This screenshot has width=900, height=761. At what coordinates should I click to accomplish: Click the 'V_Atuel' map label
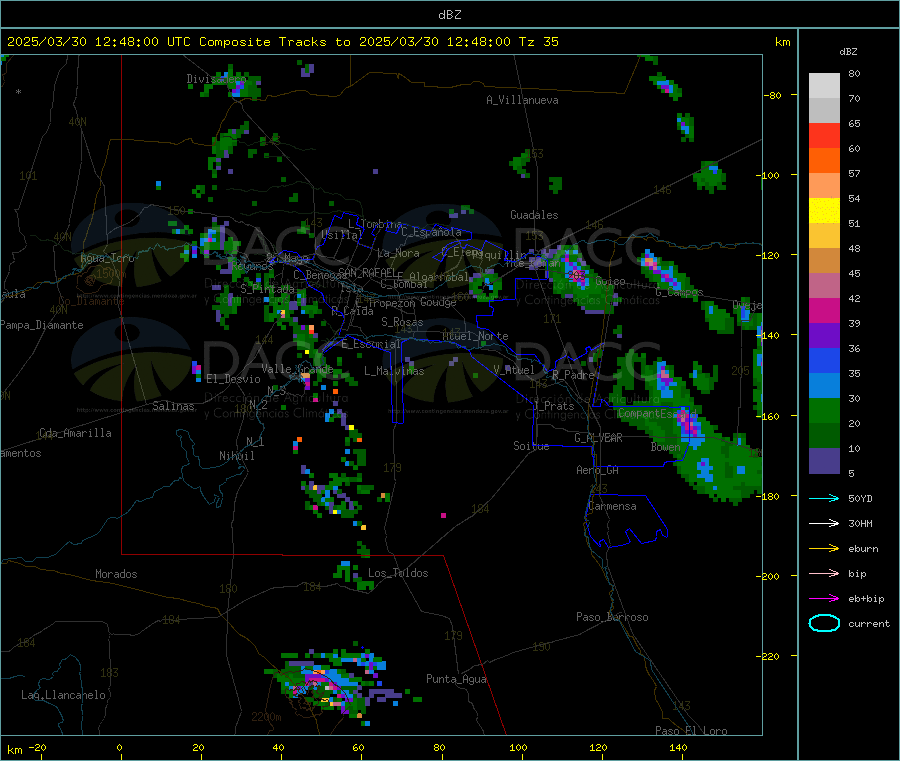tap(514, 370)
